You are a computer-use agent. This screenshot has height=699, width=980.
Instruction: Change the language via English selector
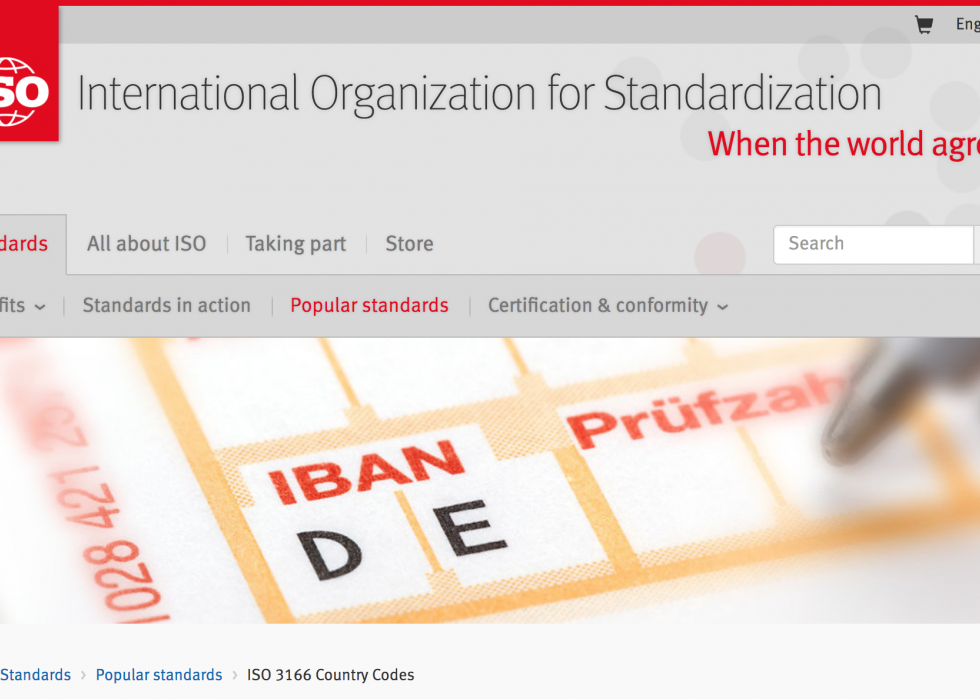968,24
